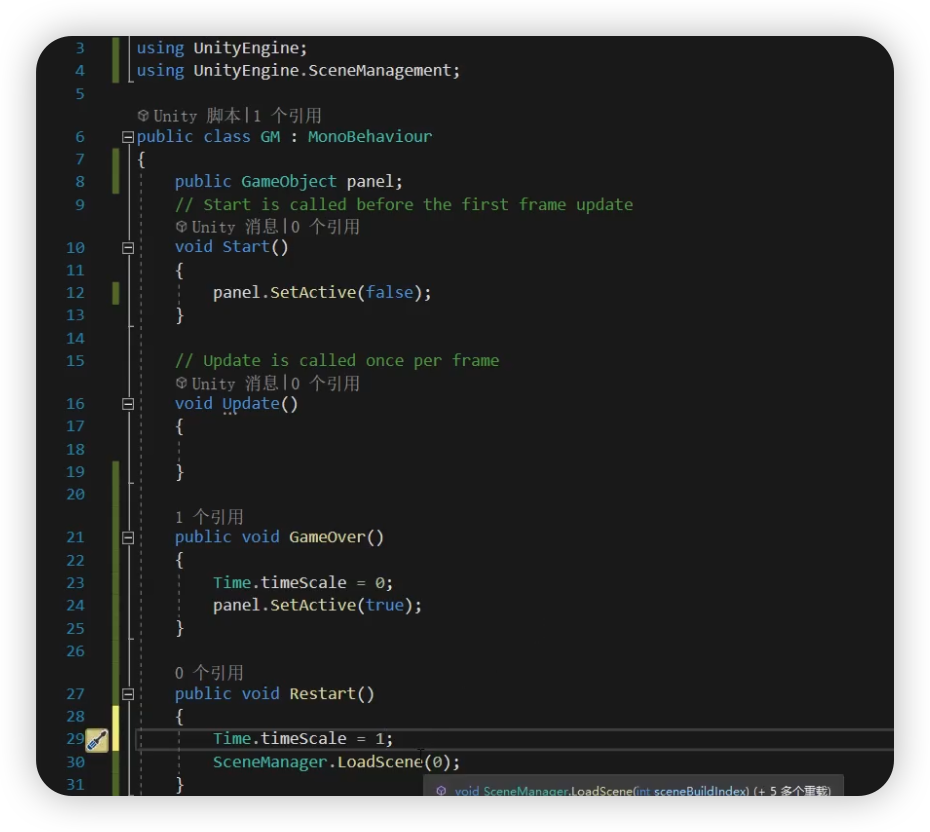Click the method icon in the LoadScene tooltip
The image size is (930, 832).
441,790
